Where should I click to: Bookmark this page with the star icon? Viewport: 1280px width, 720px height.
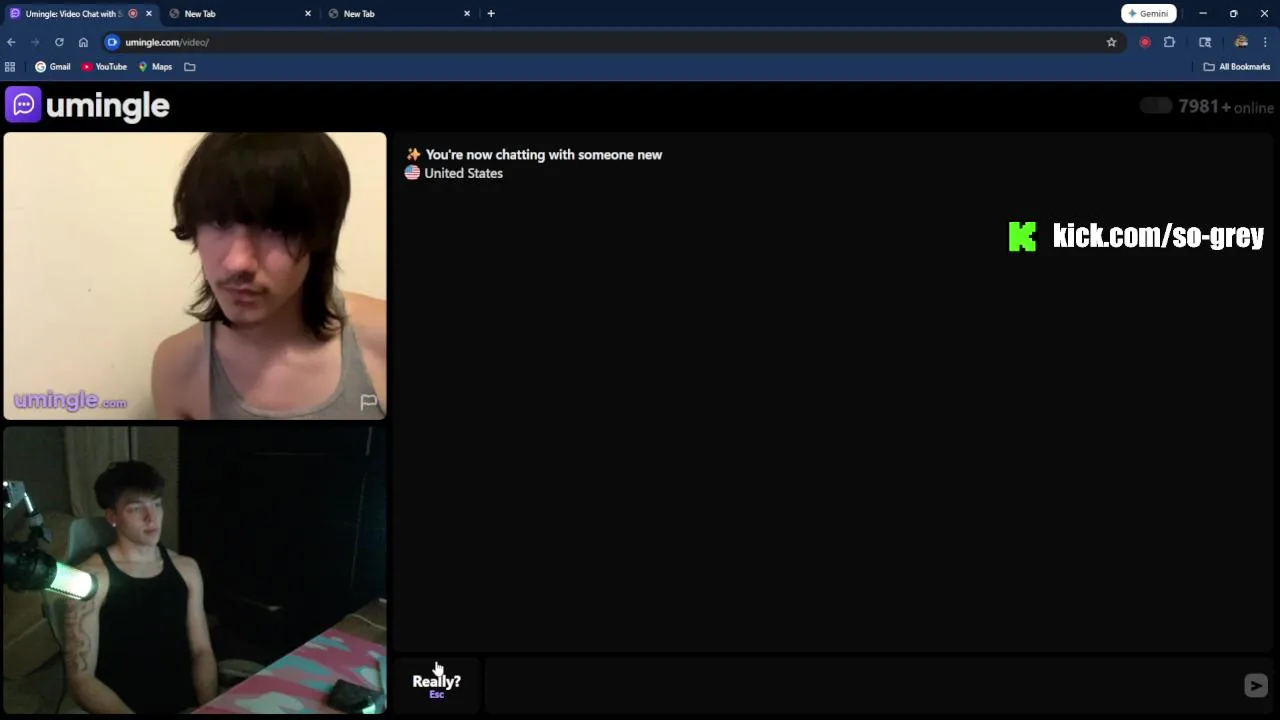point(1111,42)
